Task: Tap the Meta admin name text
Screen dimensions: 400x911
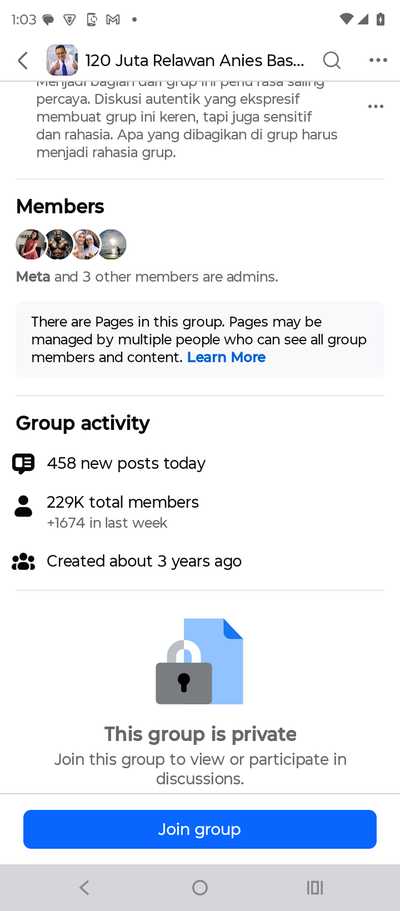Action: click(x=33, y=277)
